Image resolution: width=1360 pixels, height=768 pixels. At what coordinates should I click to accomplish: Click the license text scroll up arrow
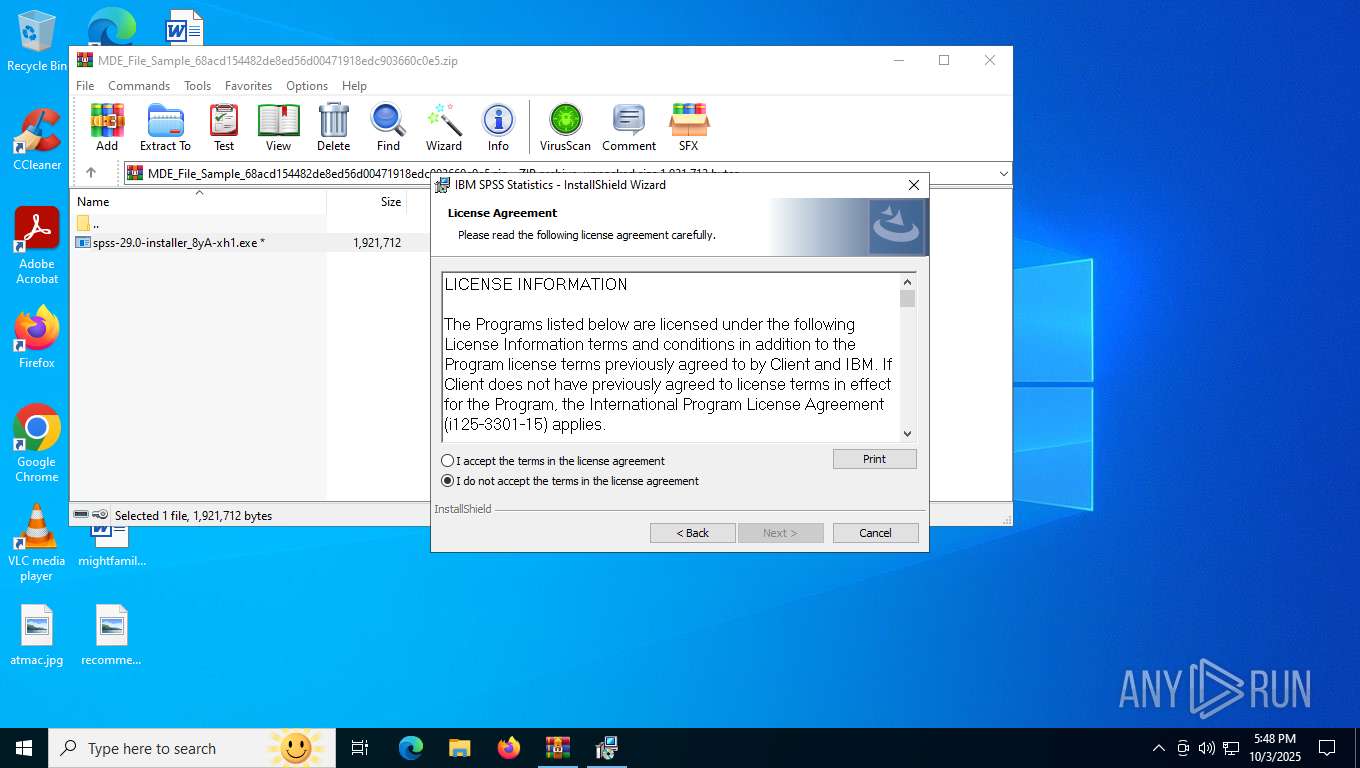pos(907,282)
